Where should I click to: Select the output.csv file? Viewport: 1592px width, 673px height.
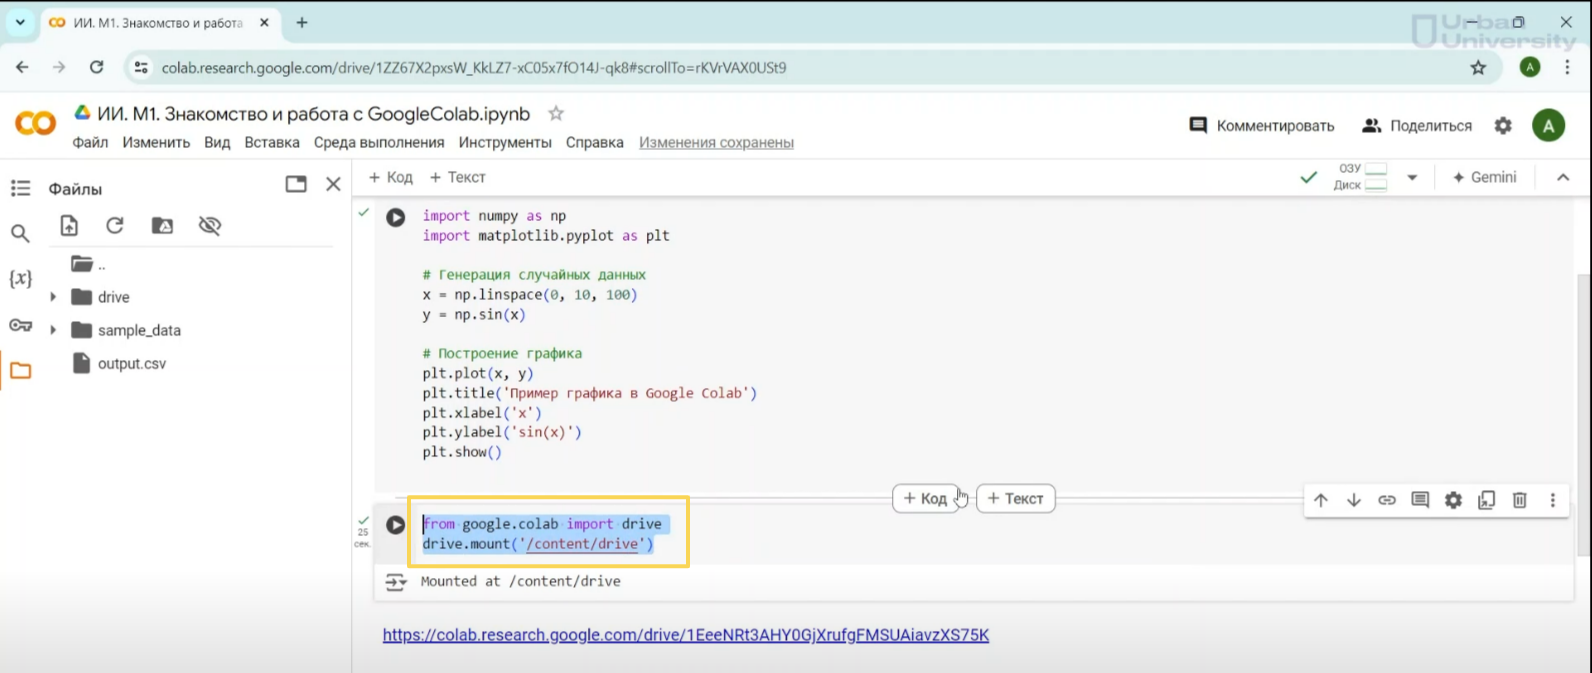click(131, 364)
